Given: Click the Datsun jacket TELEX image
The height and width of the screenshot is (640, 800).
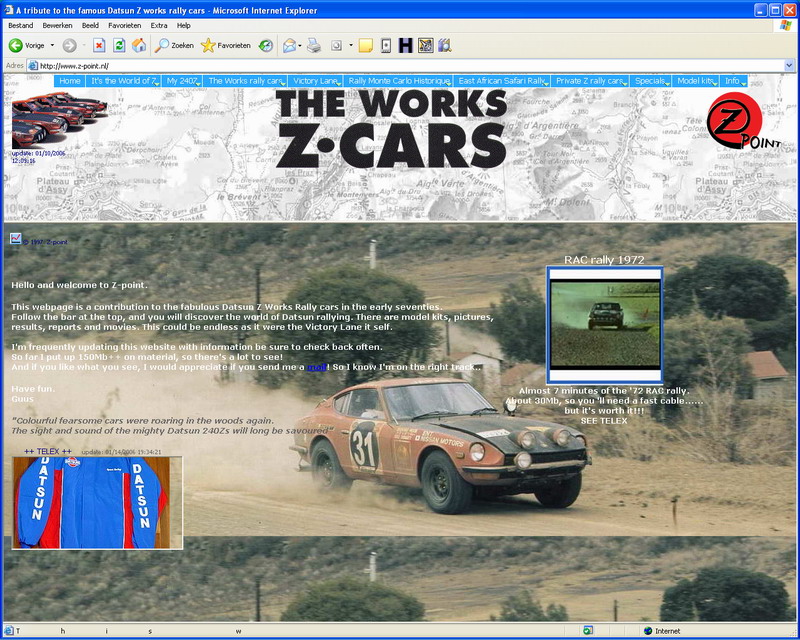Looking at the screenshot, I should (x=97, y=503).
